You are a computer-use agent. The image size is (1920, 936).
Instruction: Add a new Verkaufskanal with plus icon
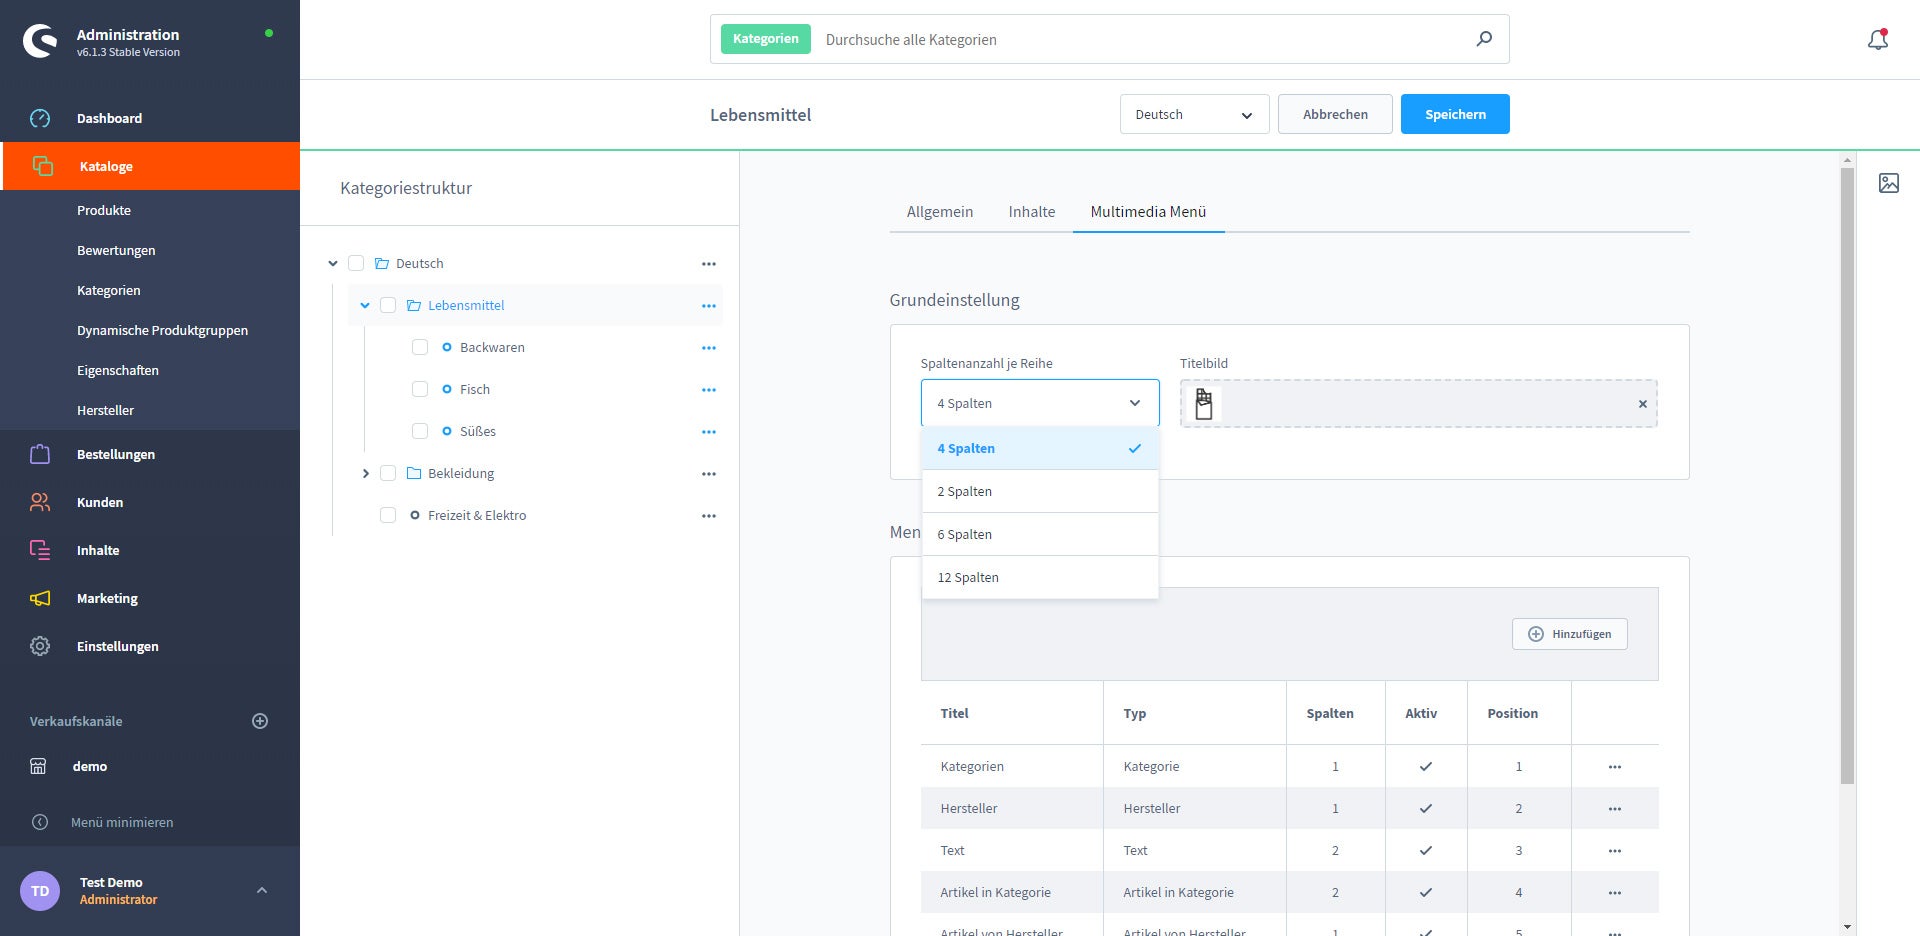coord(260,721)
